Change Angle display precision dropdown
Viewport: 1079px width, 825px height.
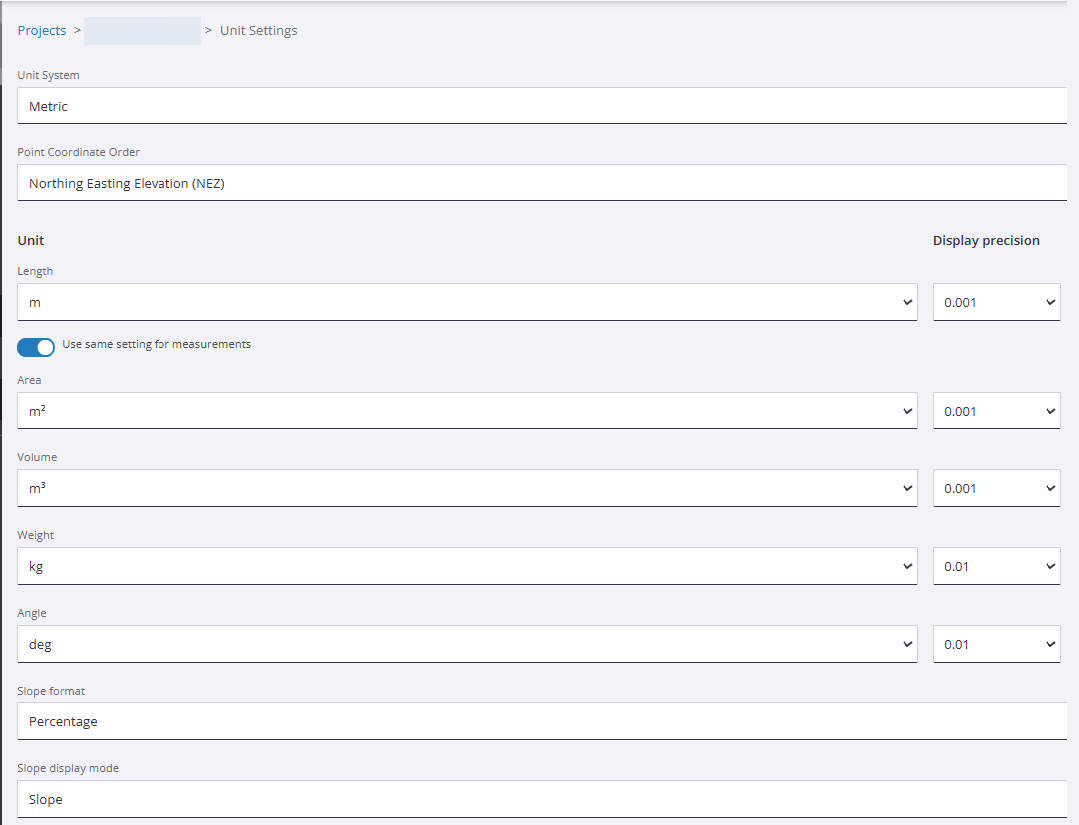pos(996,644)
